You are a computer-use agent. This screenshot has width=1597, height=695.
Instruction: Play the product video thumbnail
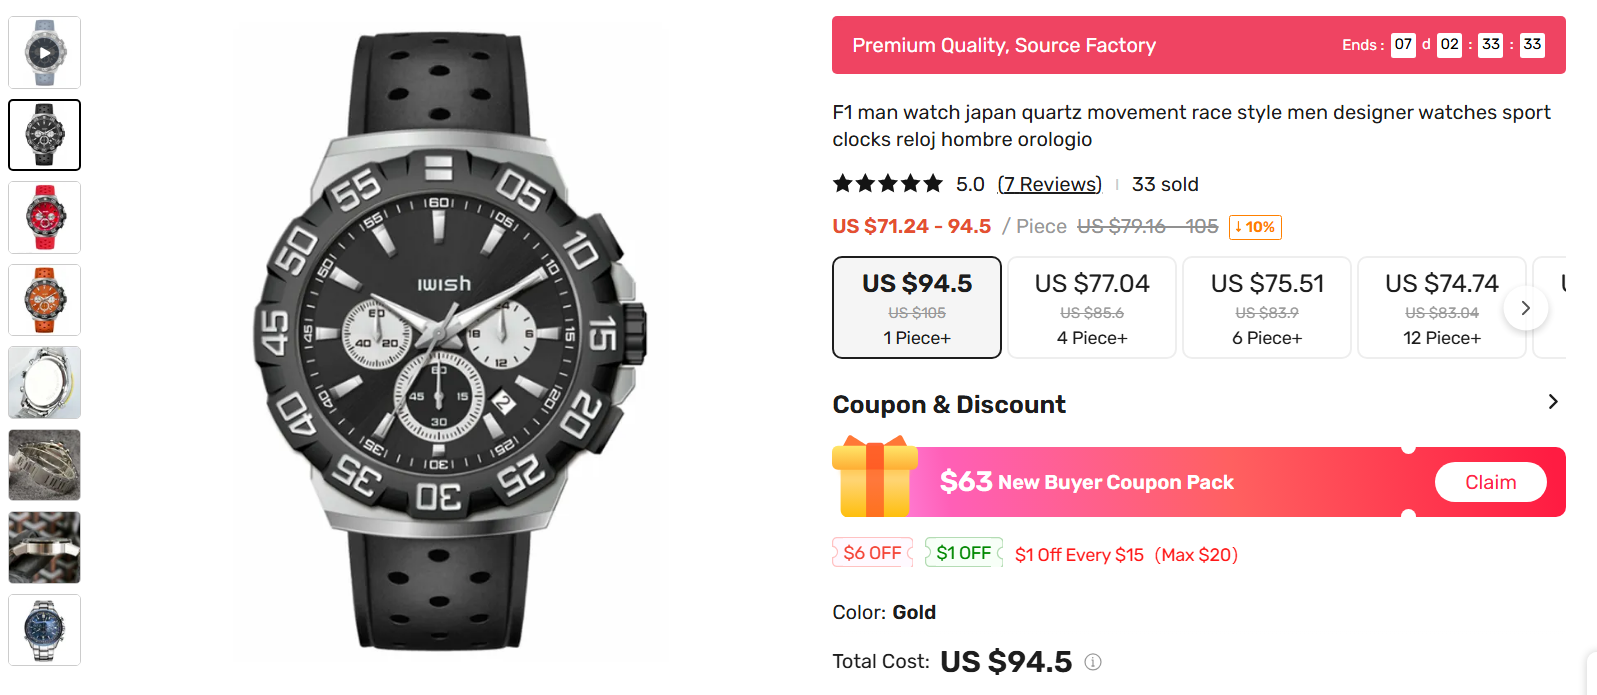(44, 52)
